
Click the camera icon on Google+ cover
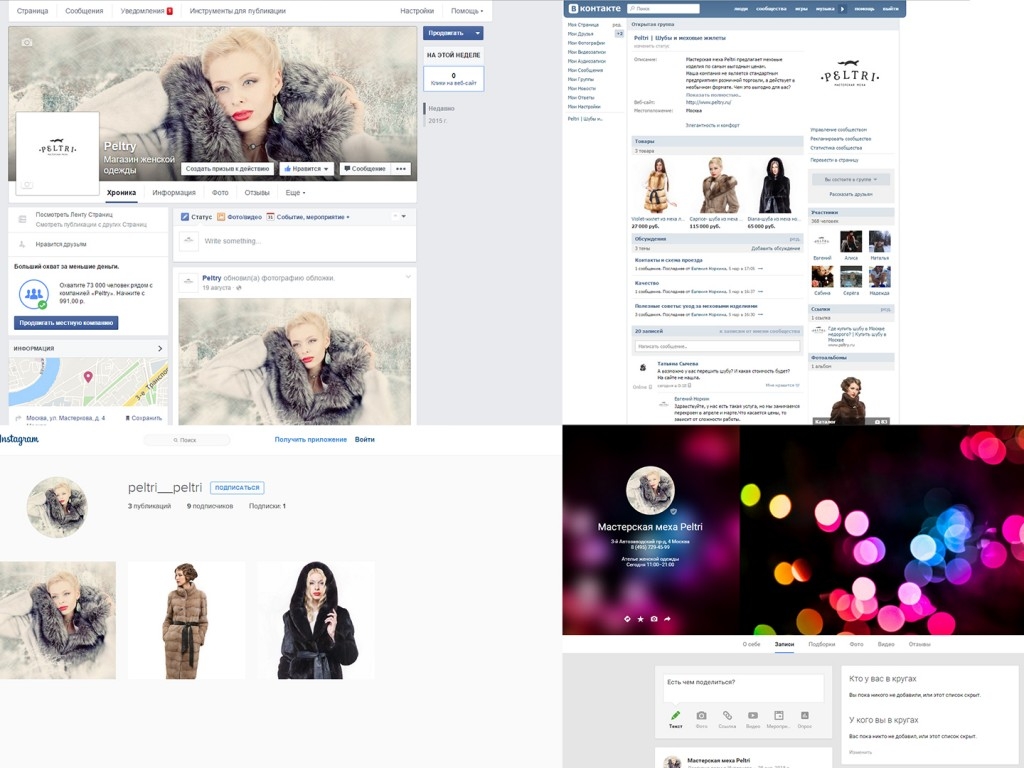[x=654, y=618]
